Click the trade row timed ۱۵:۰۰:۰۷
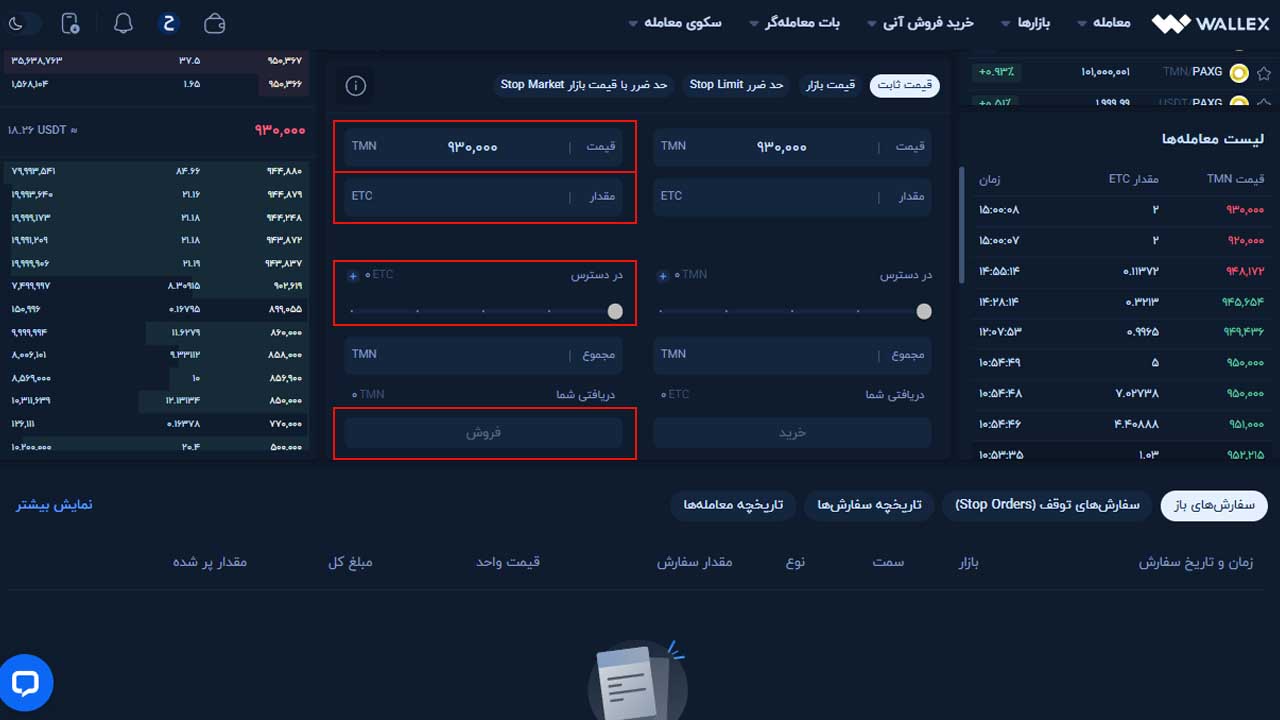The height and width of the screenshot is (720, 1280). 1122,241
